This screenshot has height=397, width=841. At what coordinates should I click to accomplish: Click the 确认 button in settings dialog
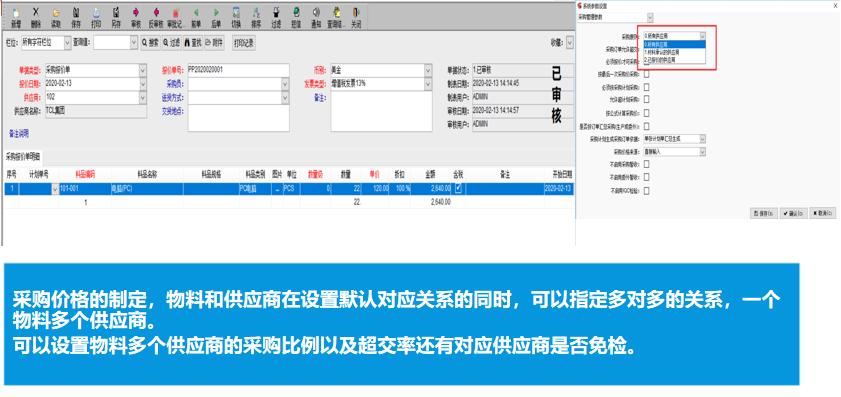pyautogui.click(x=793, y=214)
